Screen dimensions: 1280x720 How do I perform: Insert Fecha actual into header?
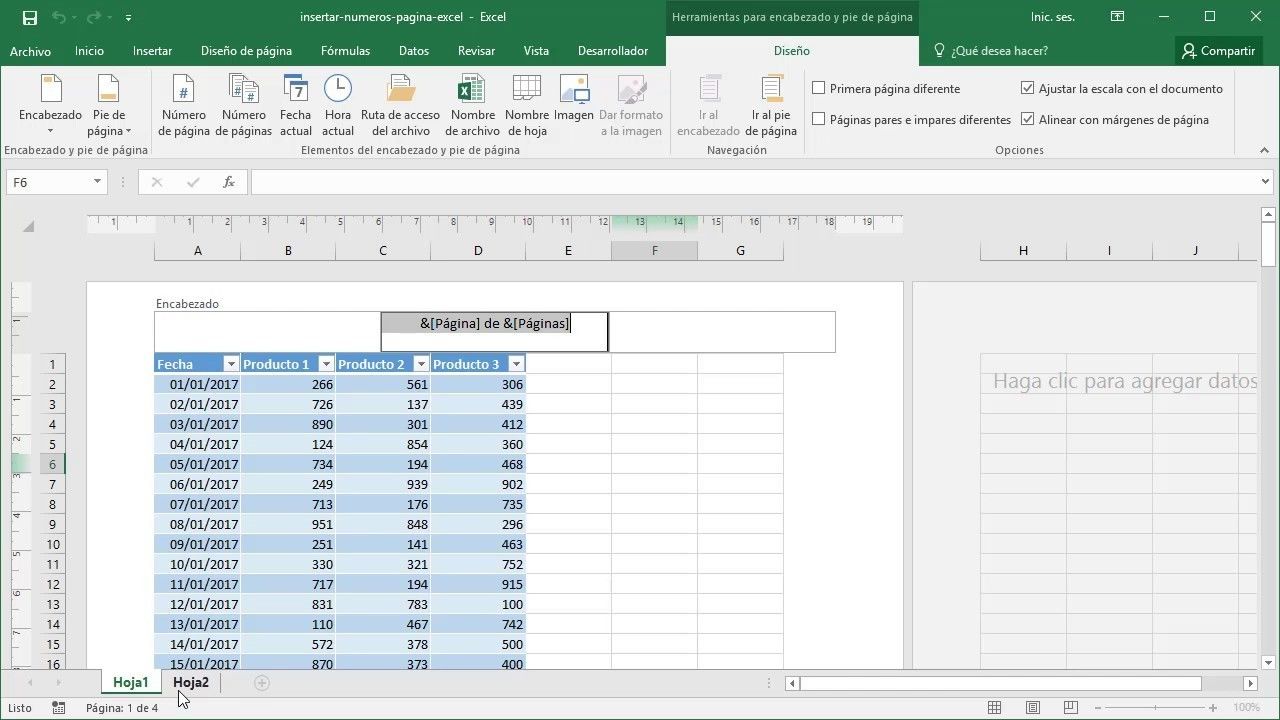[296, 106]
